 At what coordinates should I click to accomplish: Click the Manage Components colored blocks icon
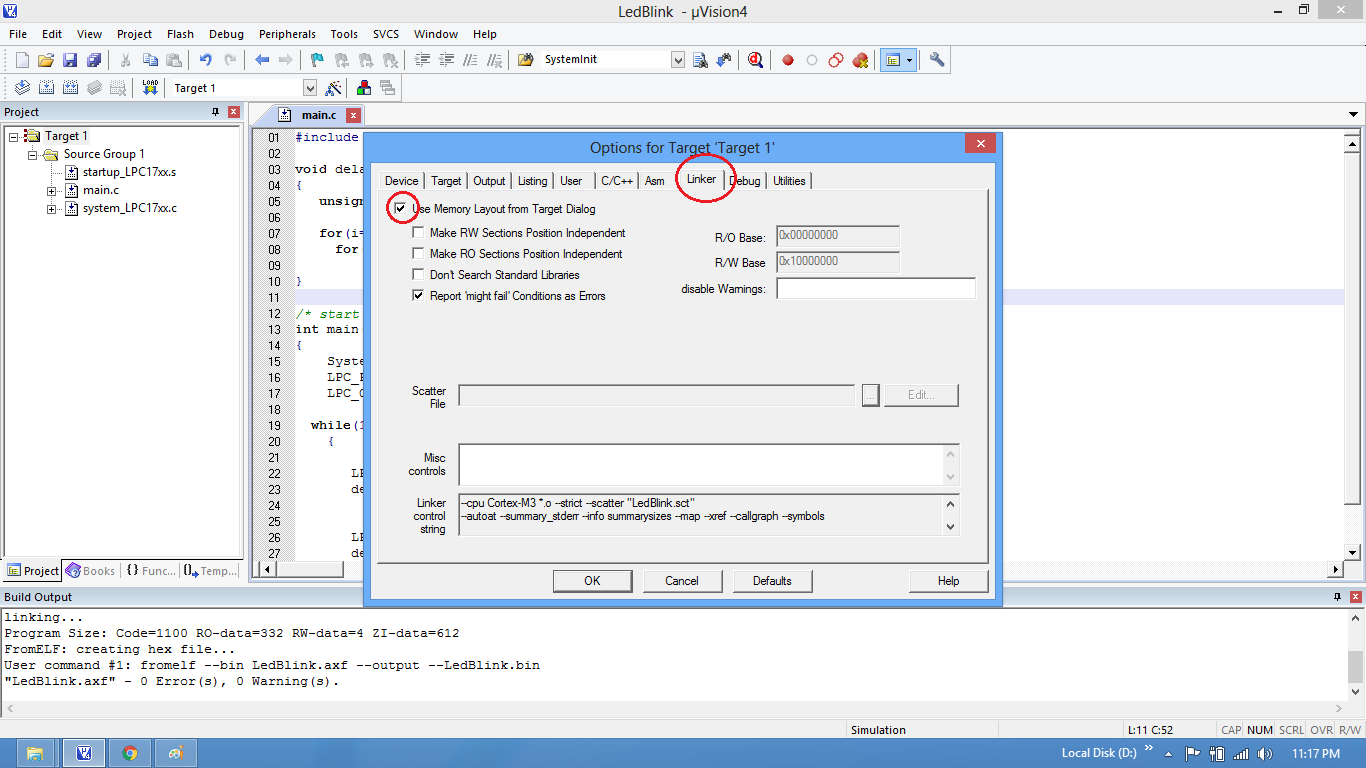click(363, 88)
